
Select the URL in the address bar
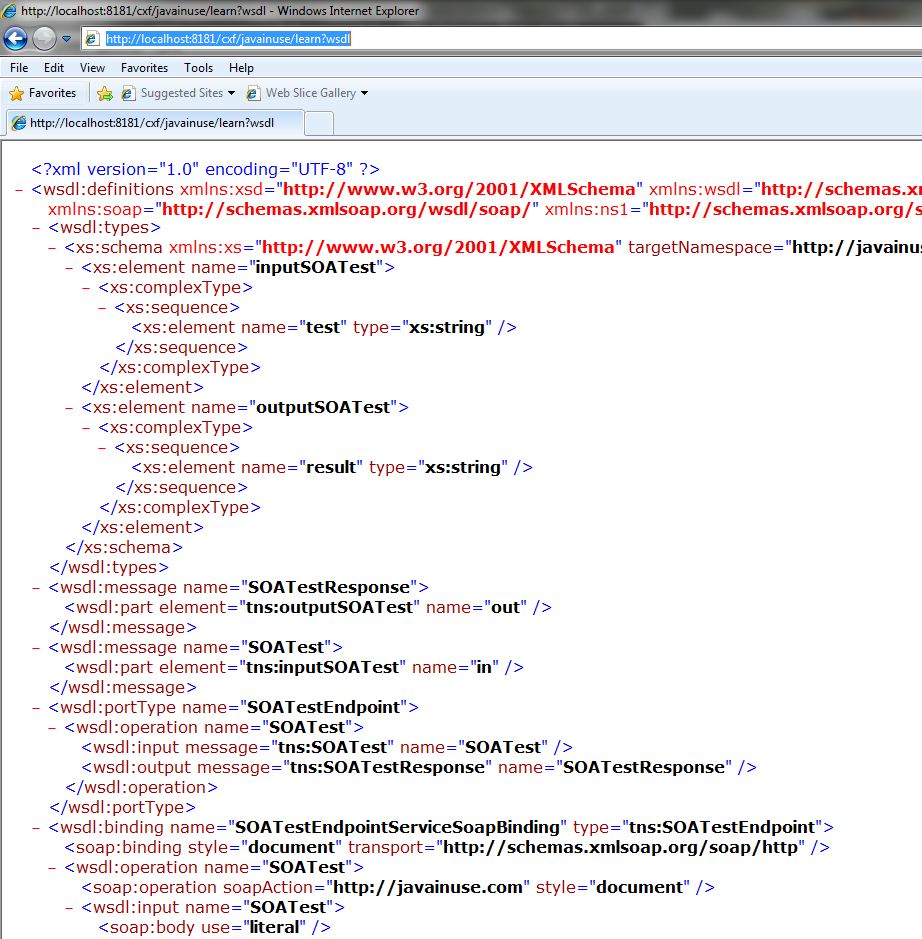pyautogui.click(x=228, y=39)
